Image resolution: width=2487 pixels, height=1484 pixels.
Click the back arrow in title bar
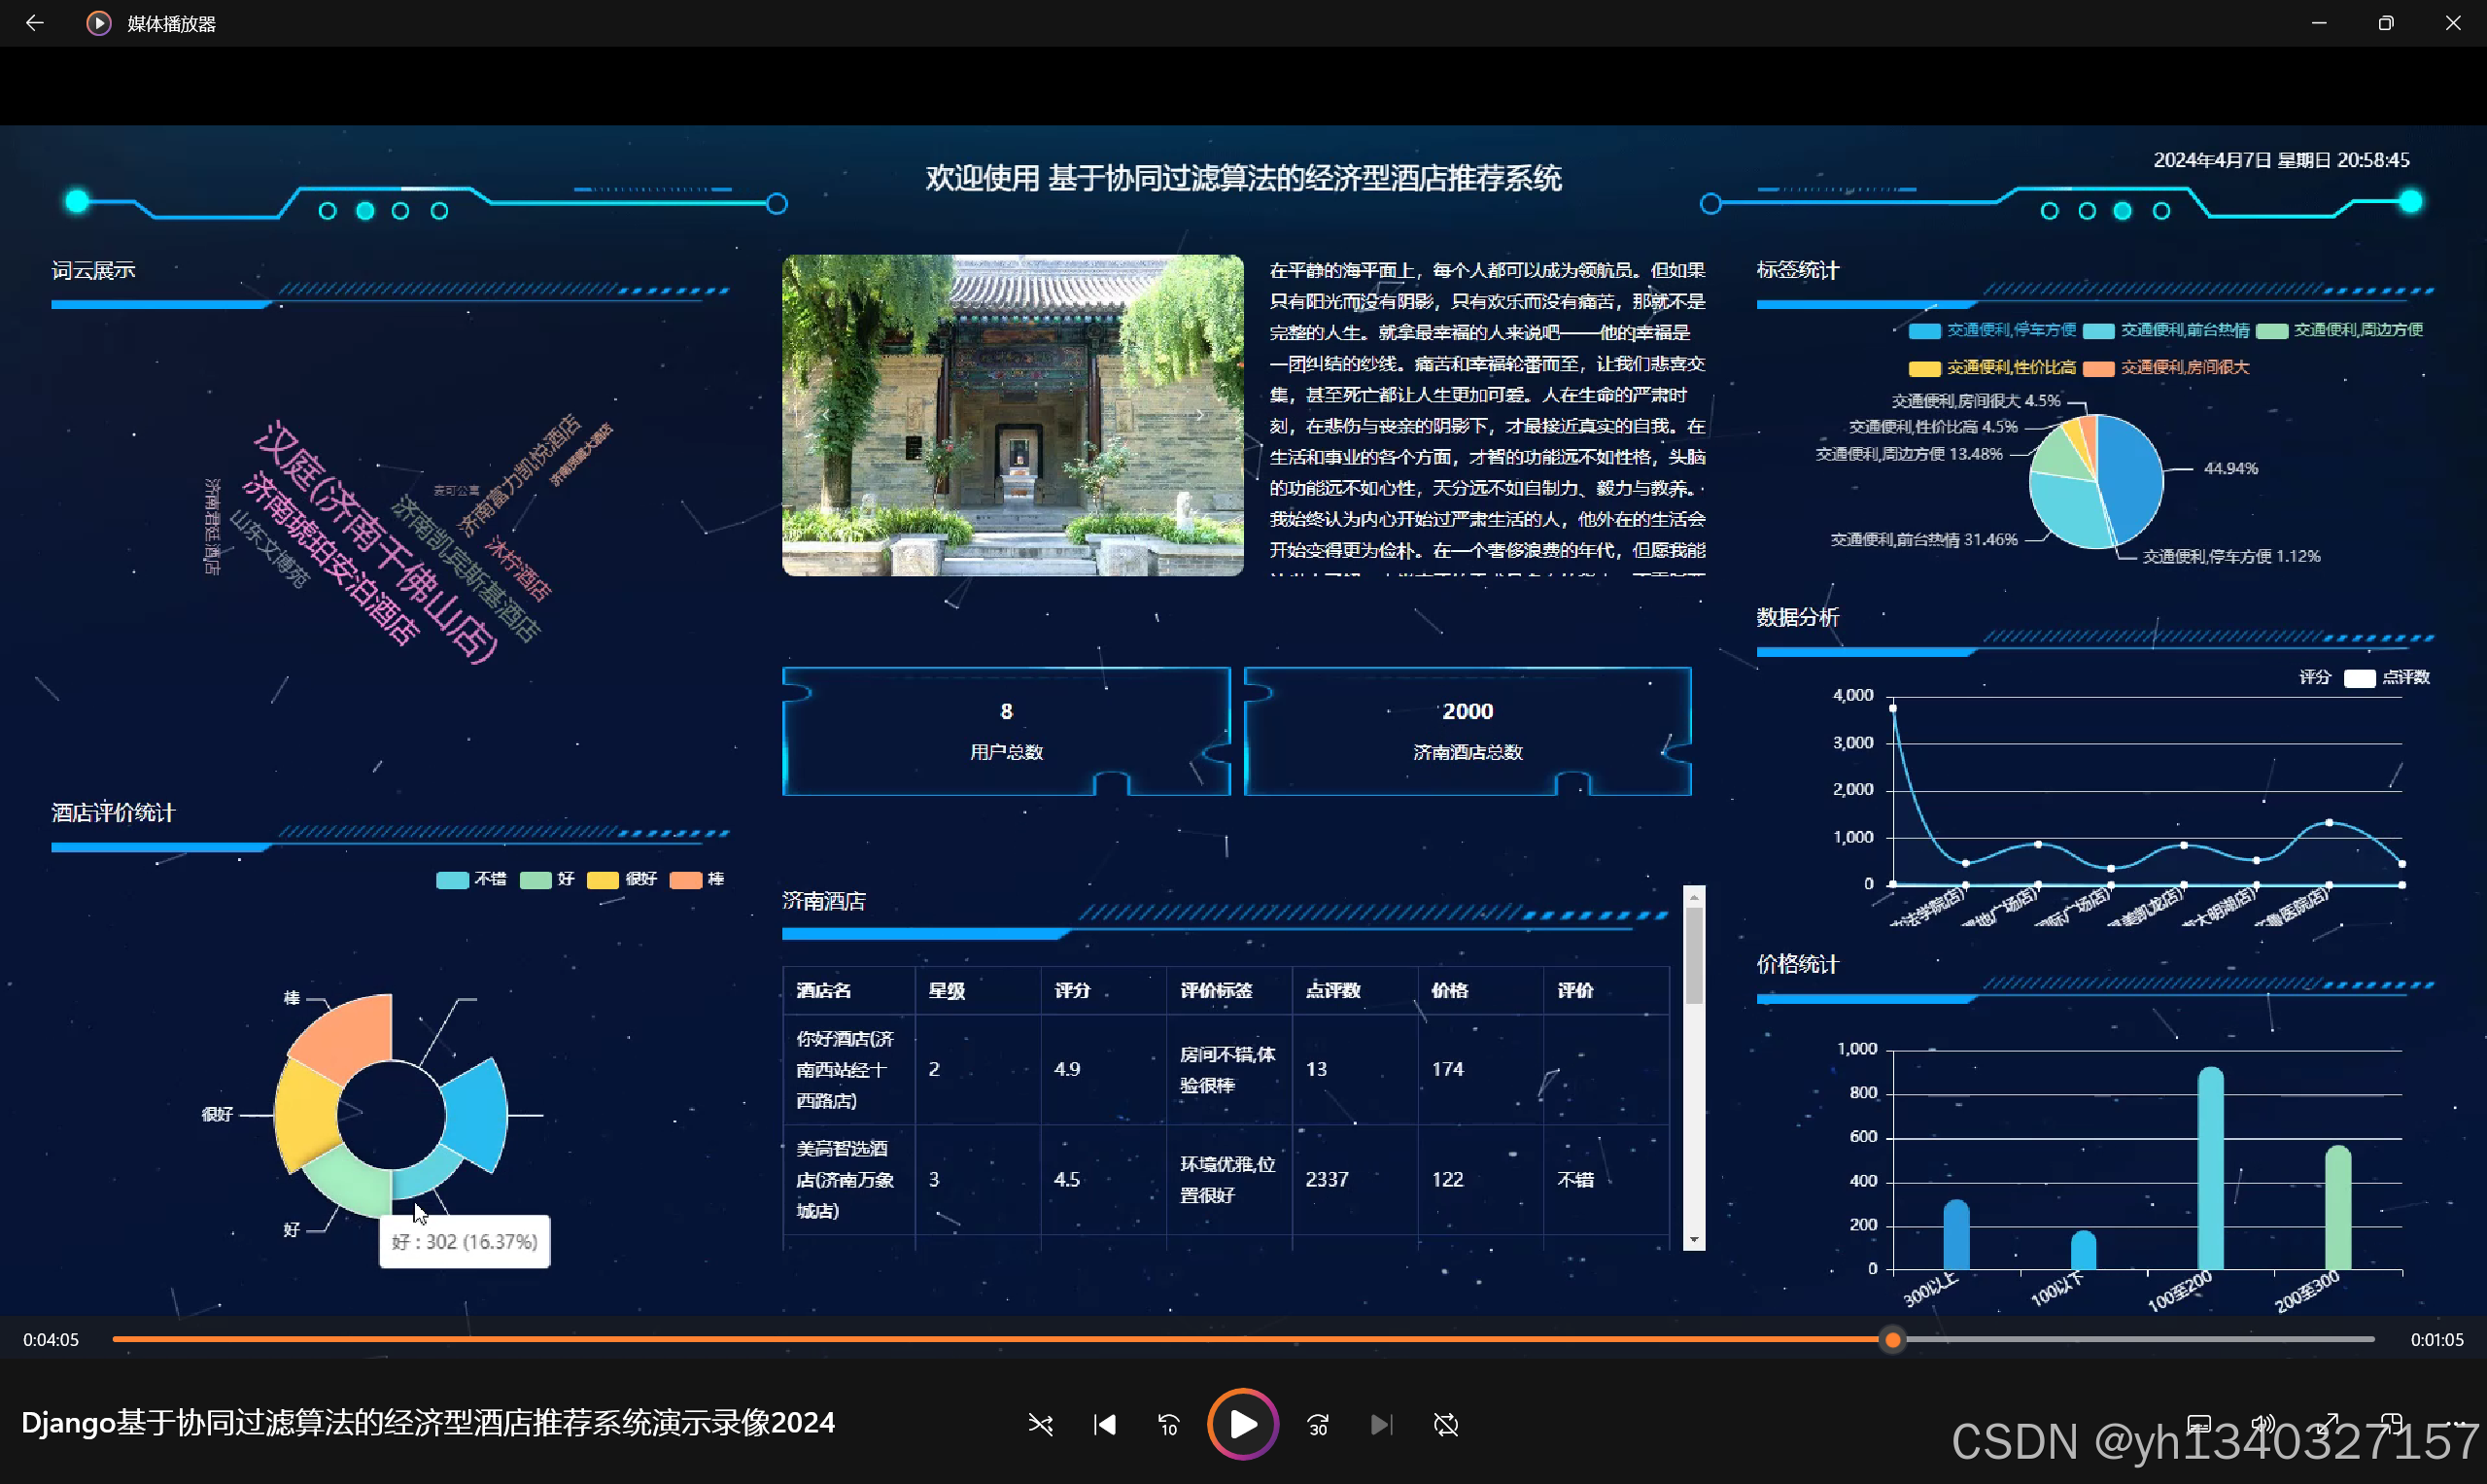click(36, 22)
